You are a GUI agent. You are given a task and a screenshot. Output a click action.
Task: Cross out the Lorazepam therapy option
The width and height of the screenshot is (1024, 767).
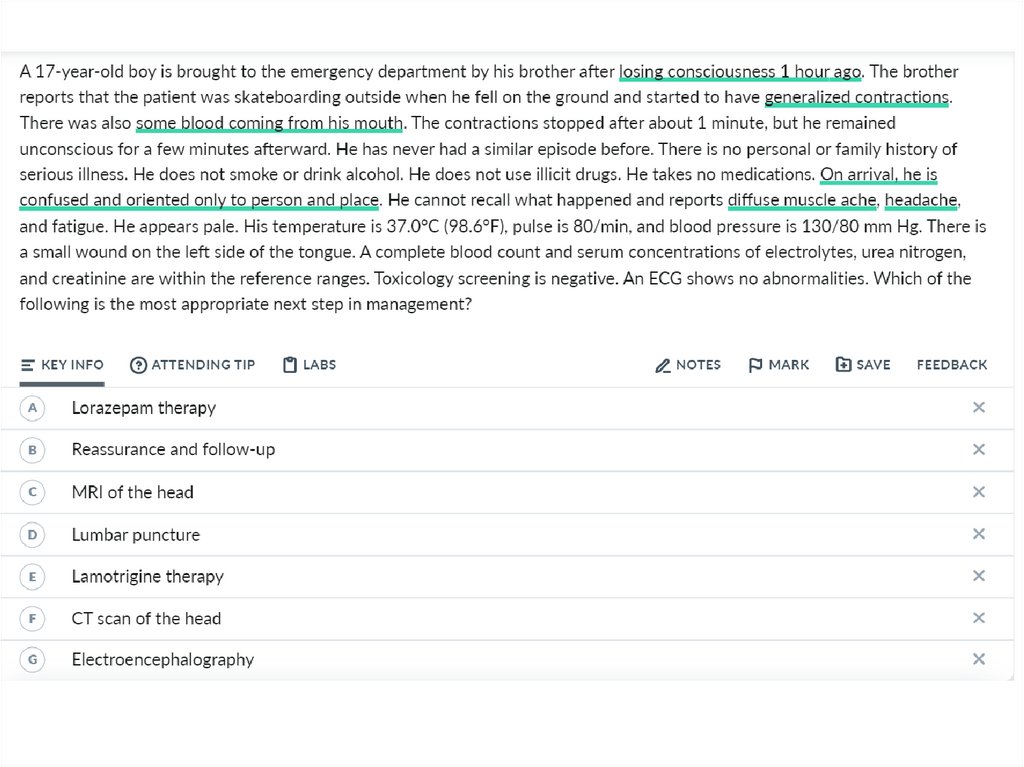click(979, 408)
